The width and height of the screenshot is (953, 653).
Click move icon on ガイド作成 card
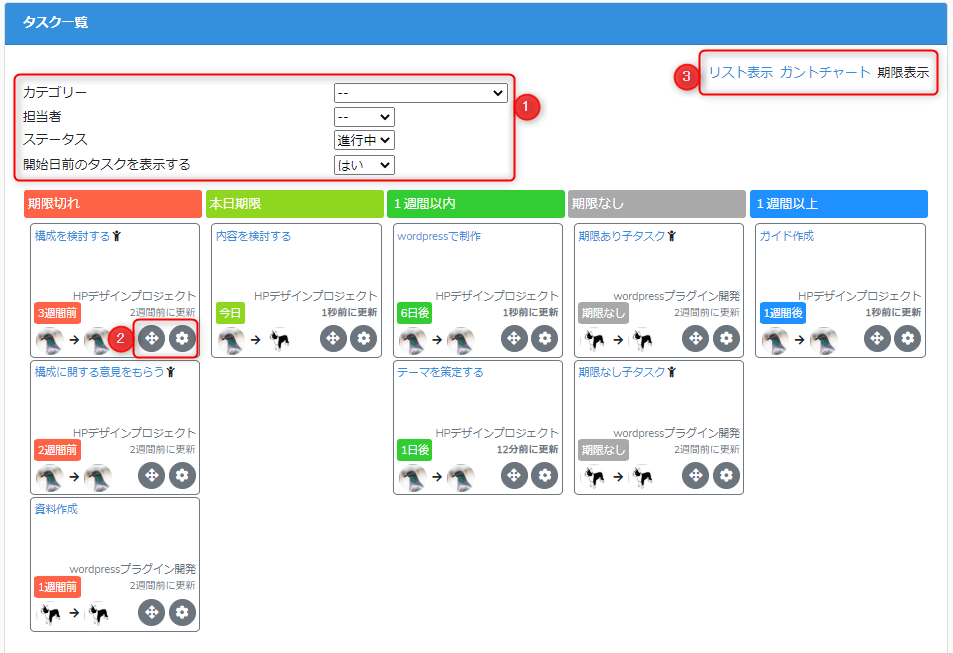[x=877, y=338]
